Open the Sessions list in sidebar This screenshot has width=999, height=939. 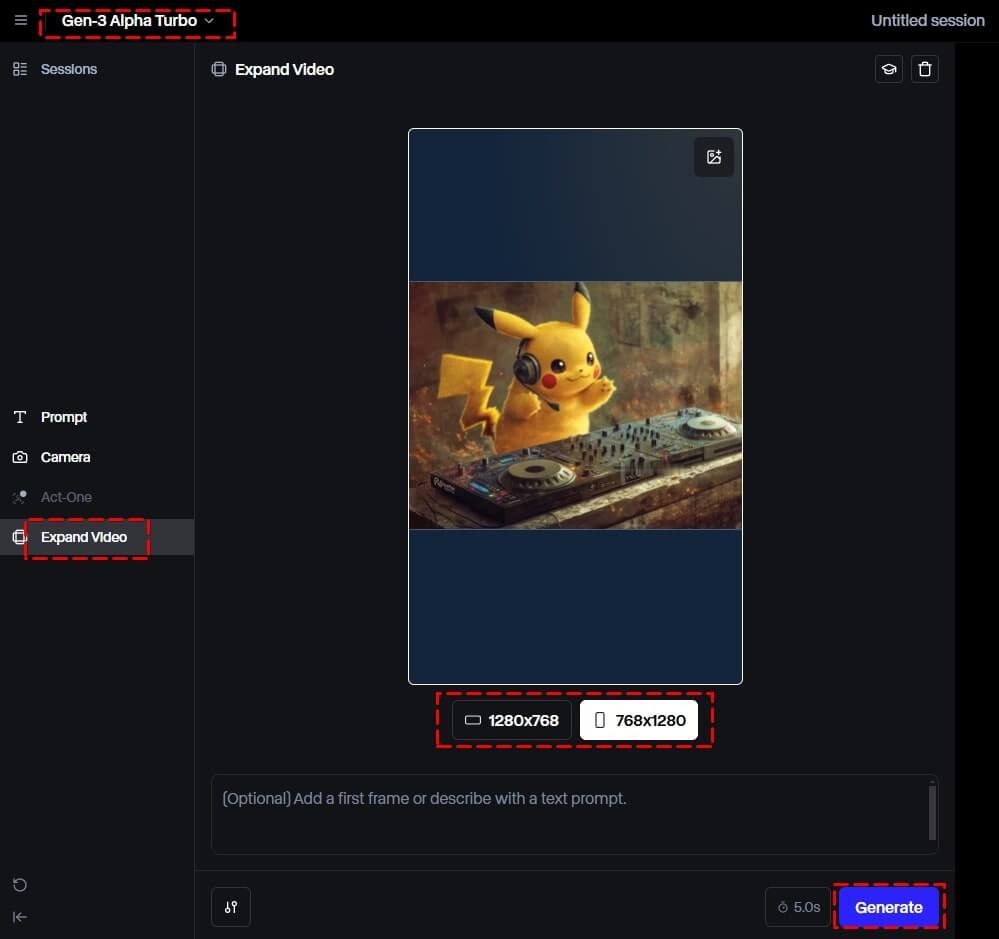(x=67, y=69)
